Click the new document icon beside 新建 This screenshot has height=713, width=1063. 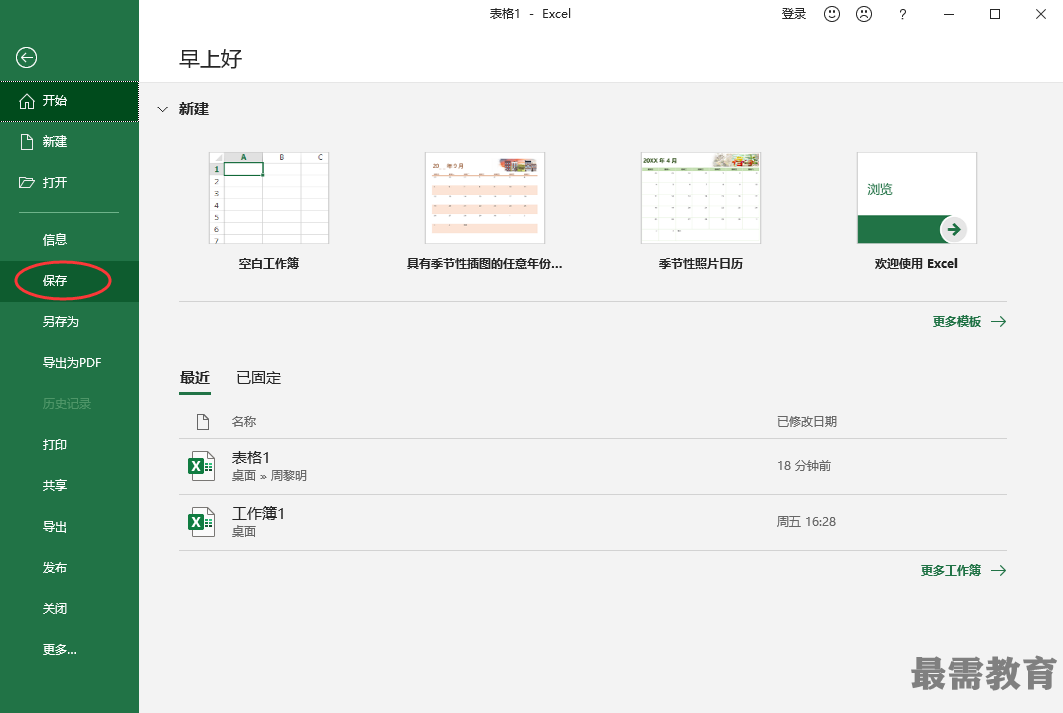pos(26,142)
